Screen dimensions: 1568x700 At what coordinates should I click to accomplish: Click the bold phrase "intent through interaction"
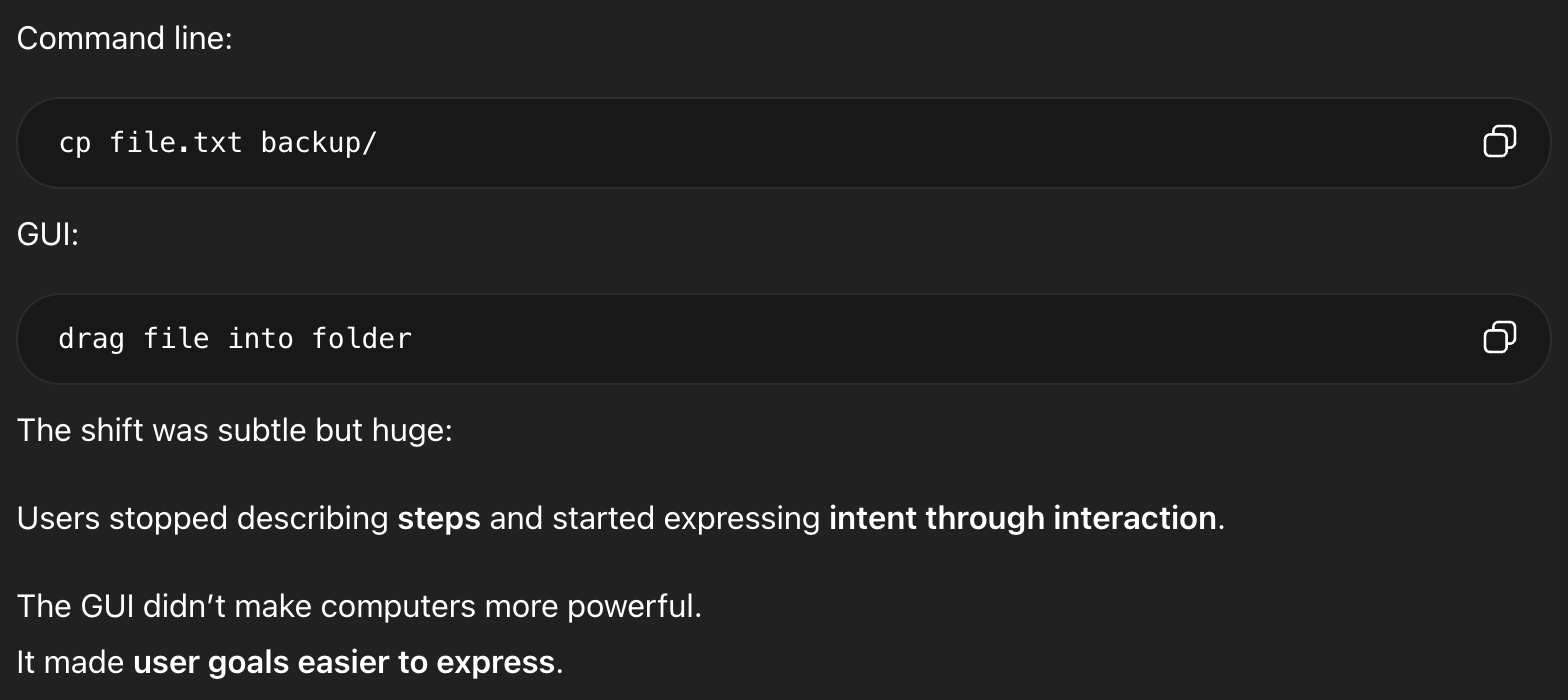1022,518
